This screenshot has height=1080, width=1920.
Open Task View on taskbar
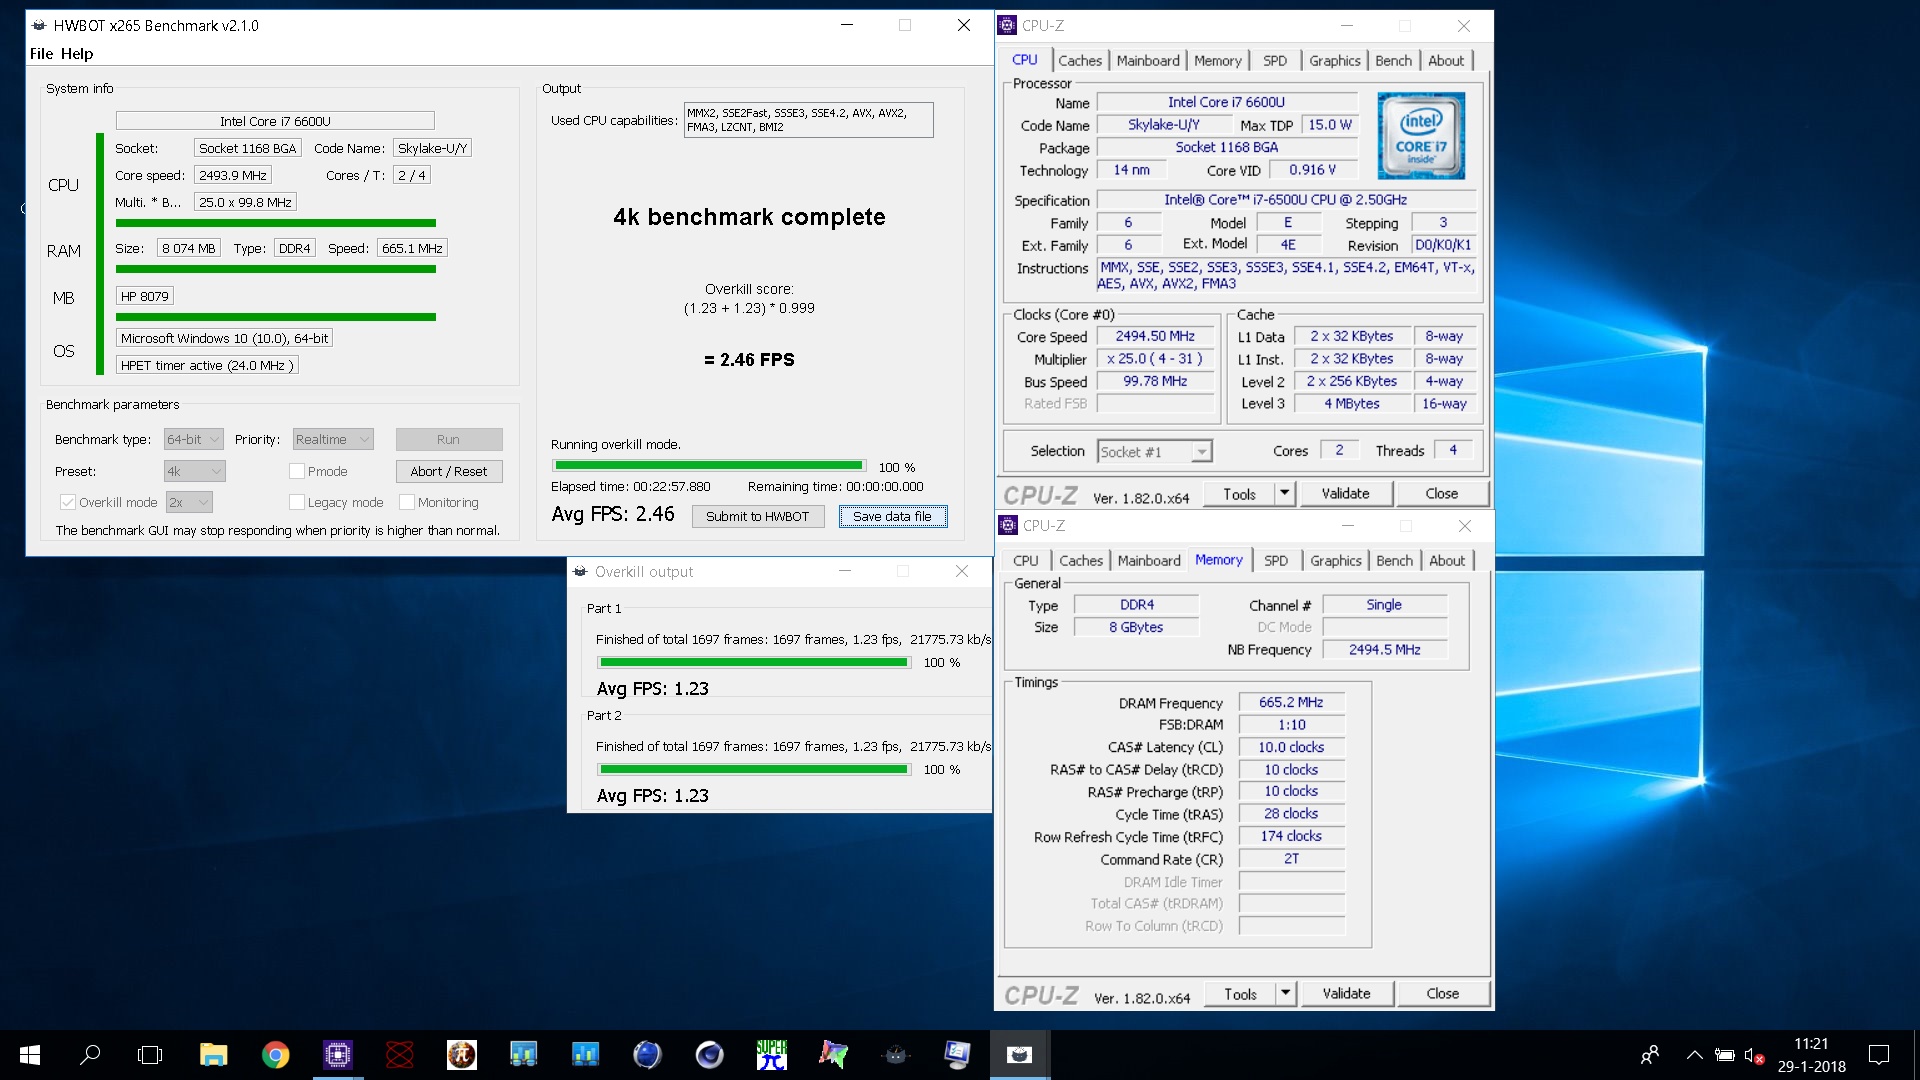point(150,1054)
